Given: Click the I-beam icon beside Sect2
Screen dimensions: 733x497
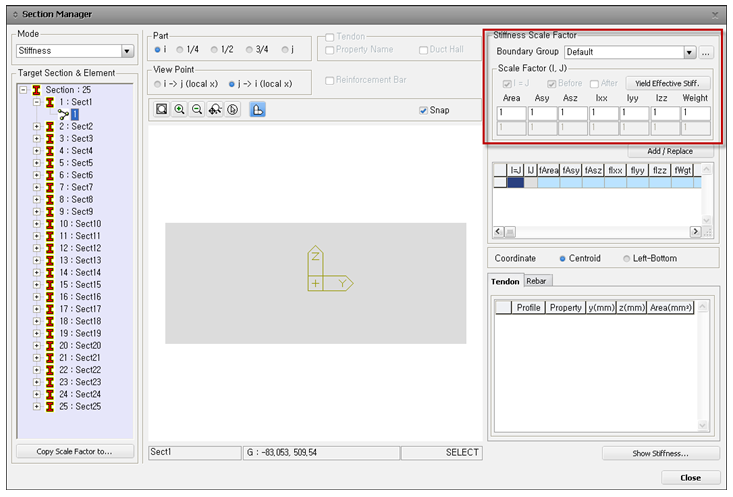Looking at the screenshot, I should tap(50, 126).
